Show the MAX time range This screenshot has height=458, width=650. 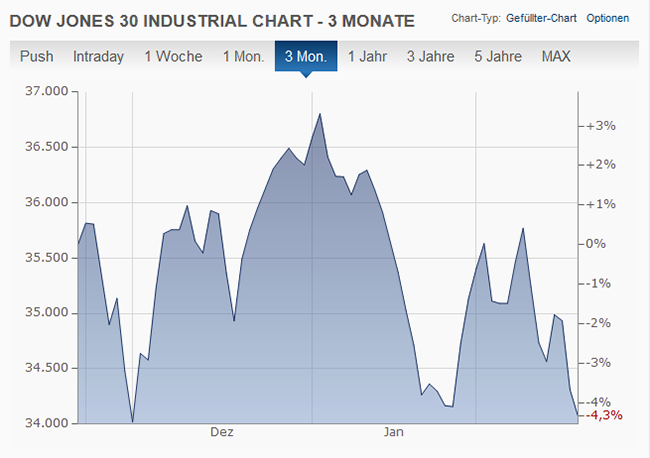[556, 56]
